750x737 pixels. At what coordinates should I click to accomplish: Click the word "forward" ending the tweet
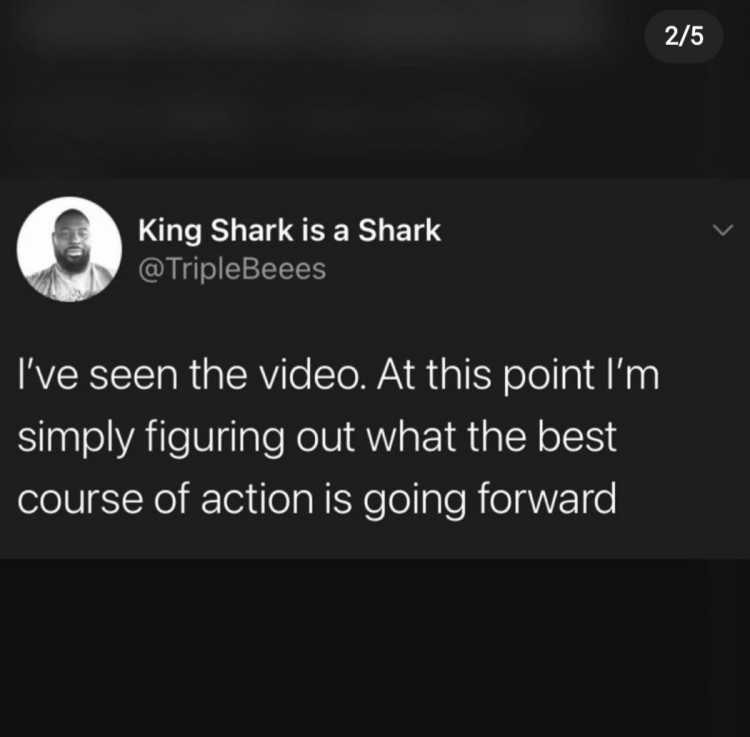547,498
